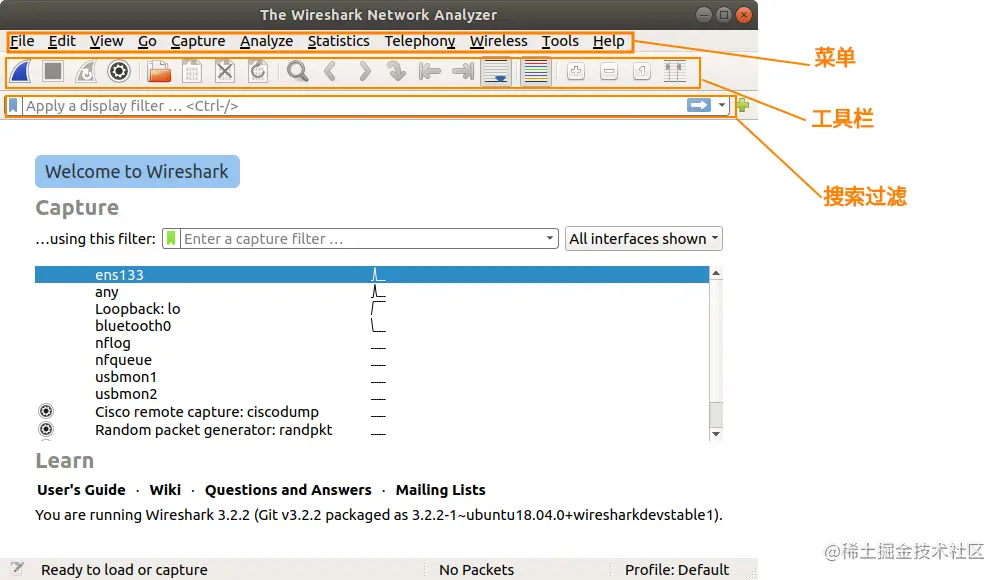The image size is (1003, 580).
Task: Toggle packet list colorization
Action: point(536,72)
